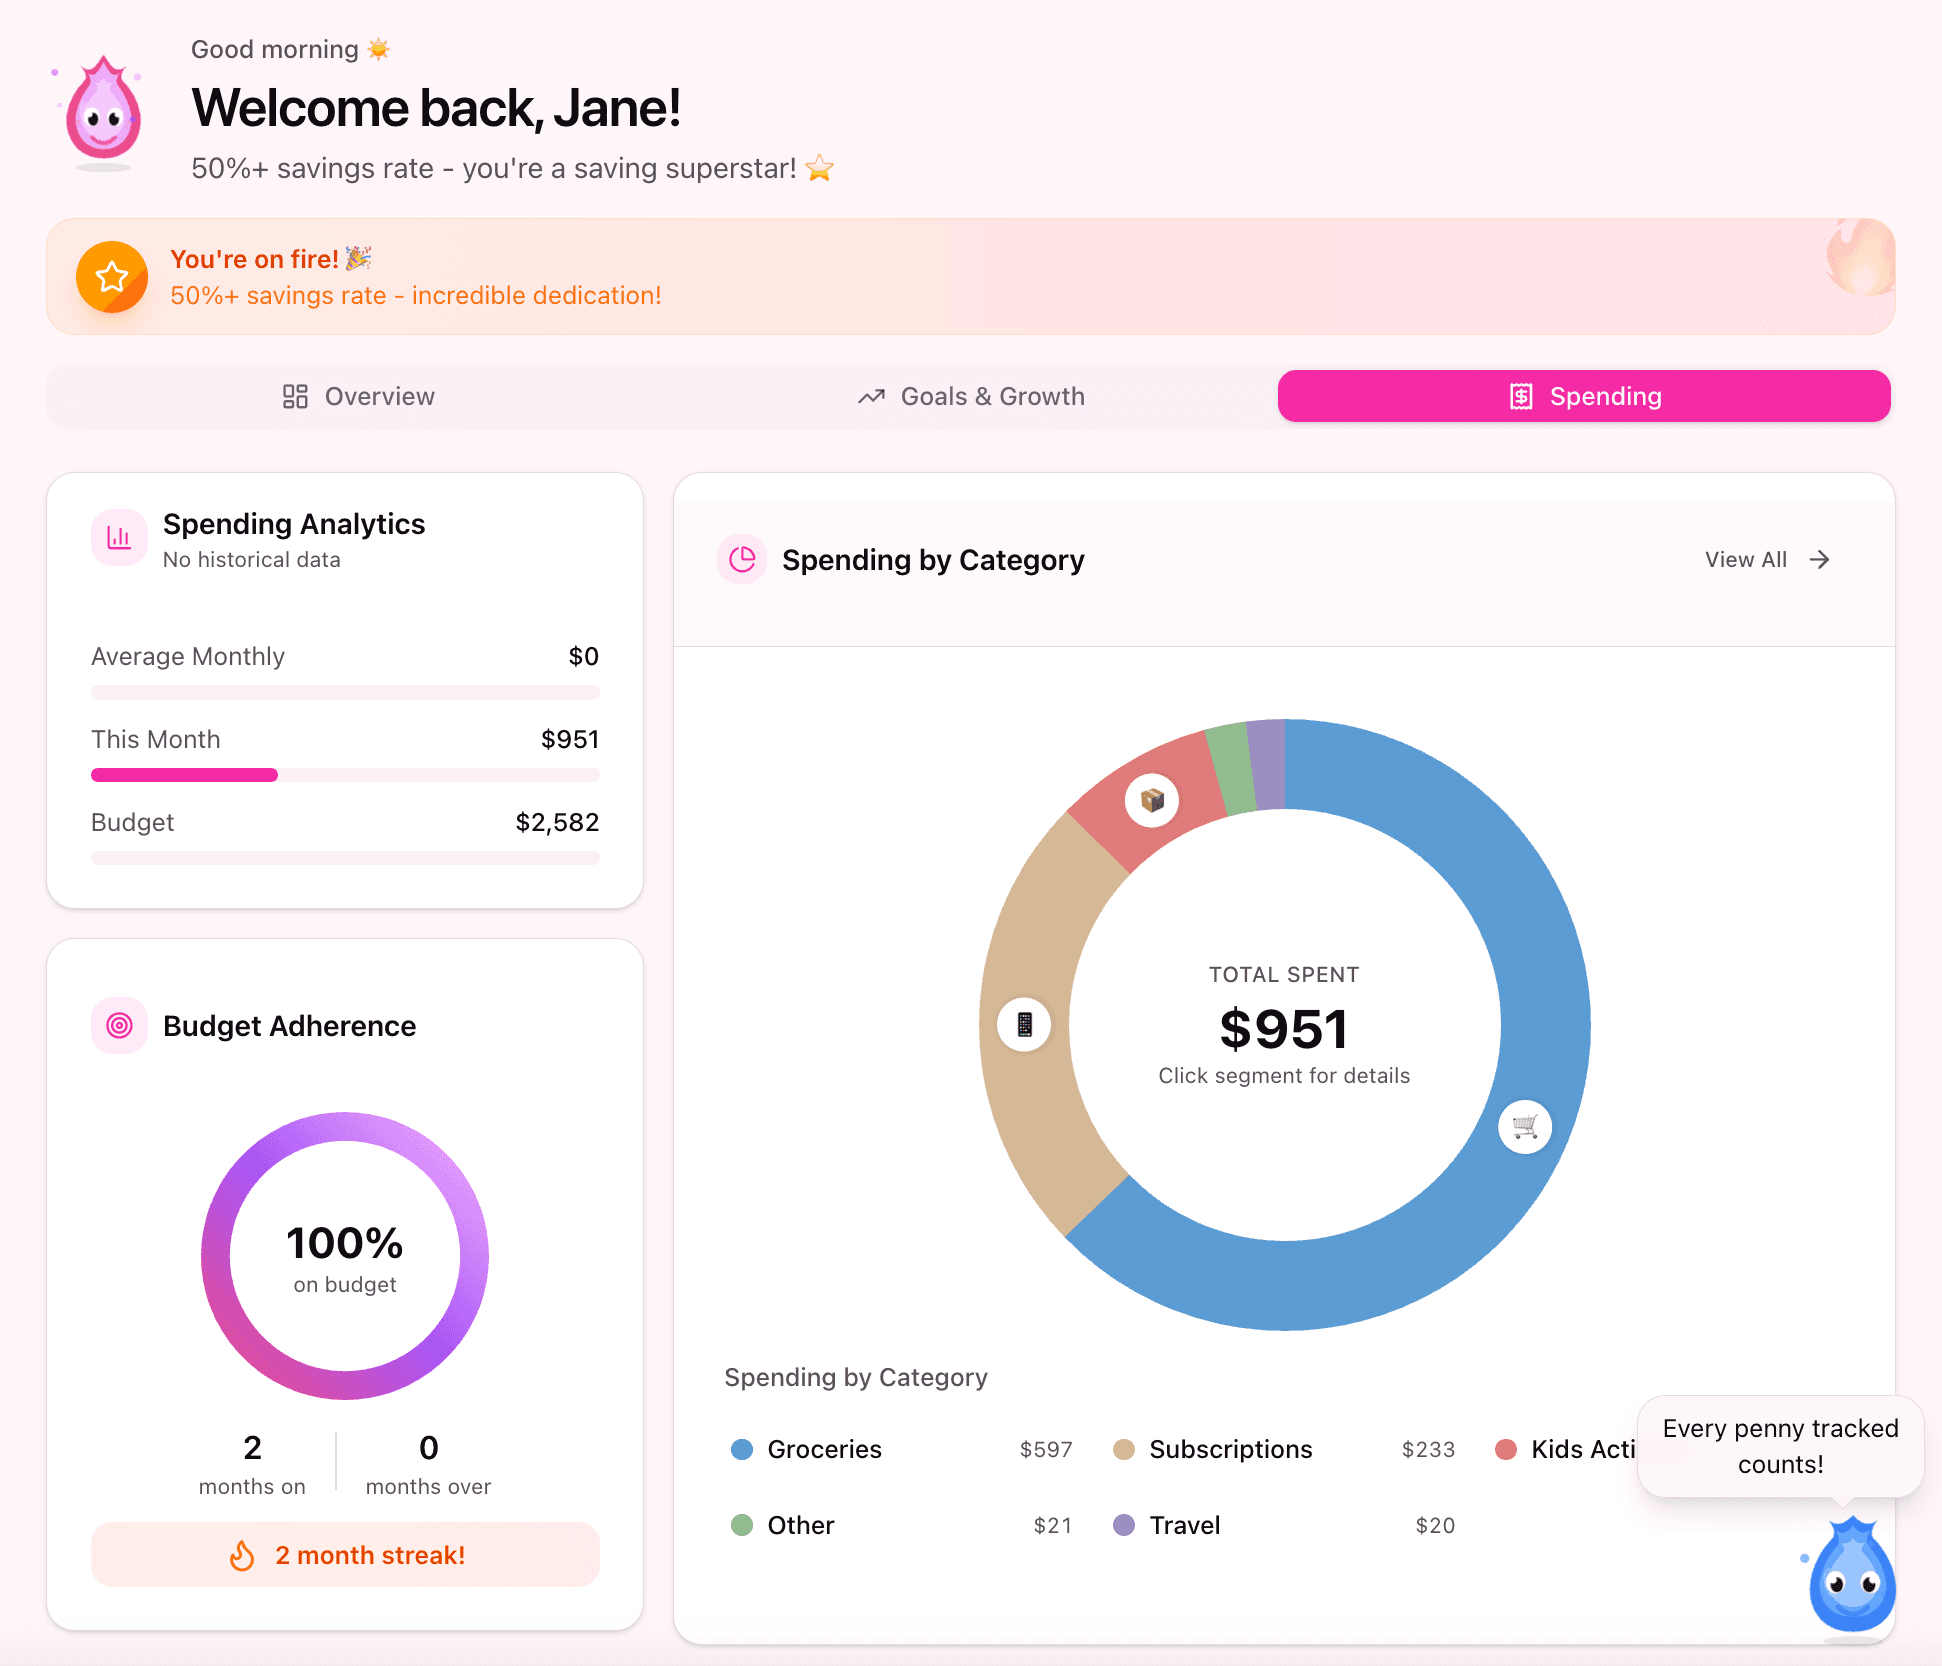Click the pie chart icon beside Spending by Category
This screenshot has height=1666, width=1942.
(742, 560)
